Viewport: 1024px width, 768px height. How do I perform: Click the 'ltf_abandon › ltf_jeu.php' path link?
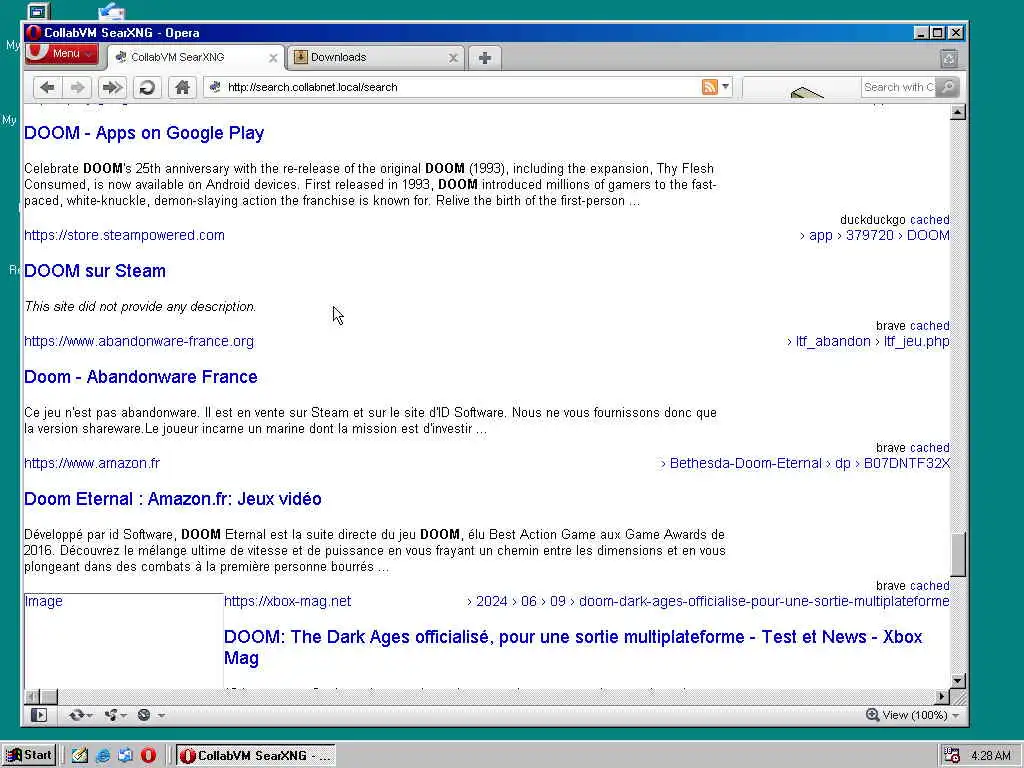coord(868,341)
